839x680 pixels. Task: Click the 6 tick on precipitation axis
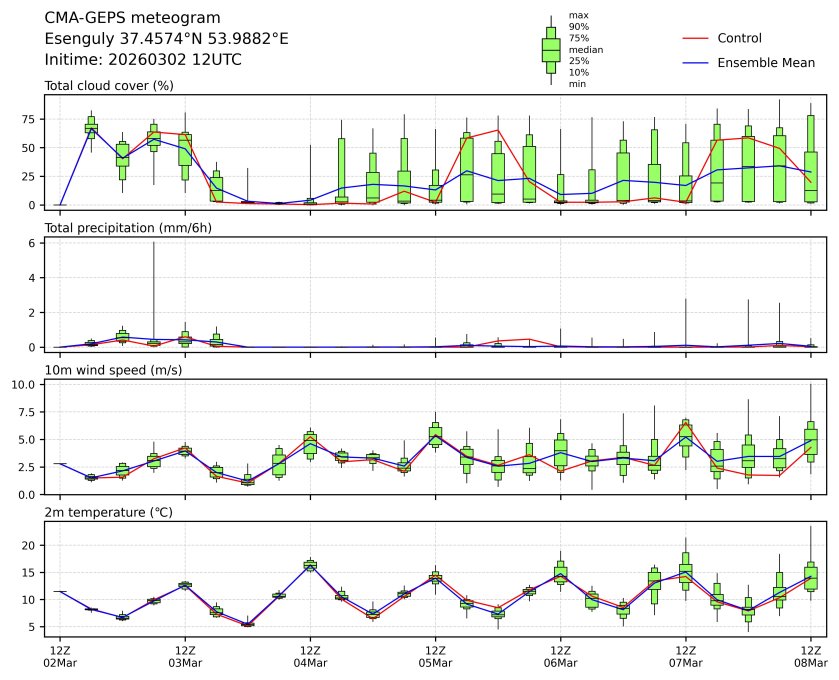pos(32,243)
